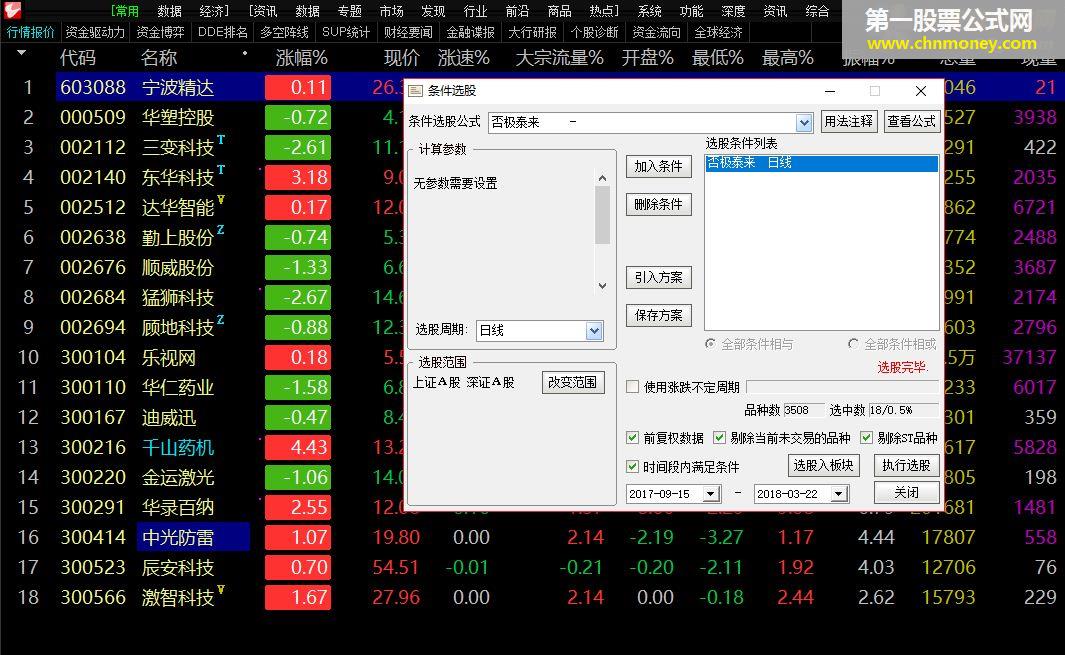
Task: Open start date 2017-09-15 picker
Action: click(x=711, y=494)
